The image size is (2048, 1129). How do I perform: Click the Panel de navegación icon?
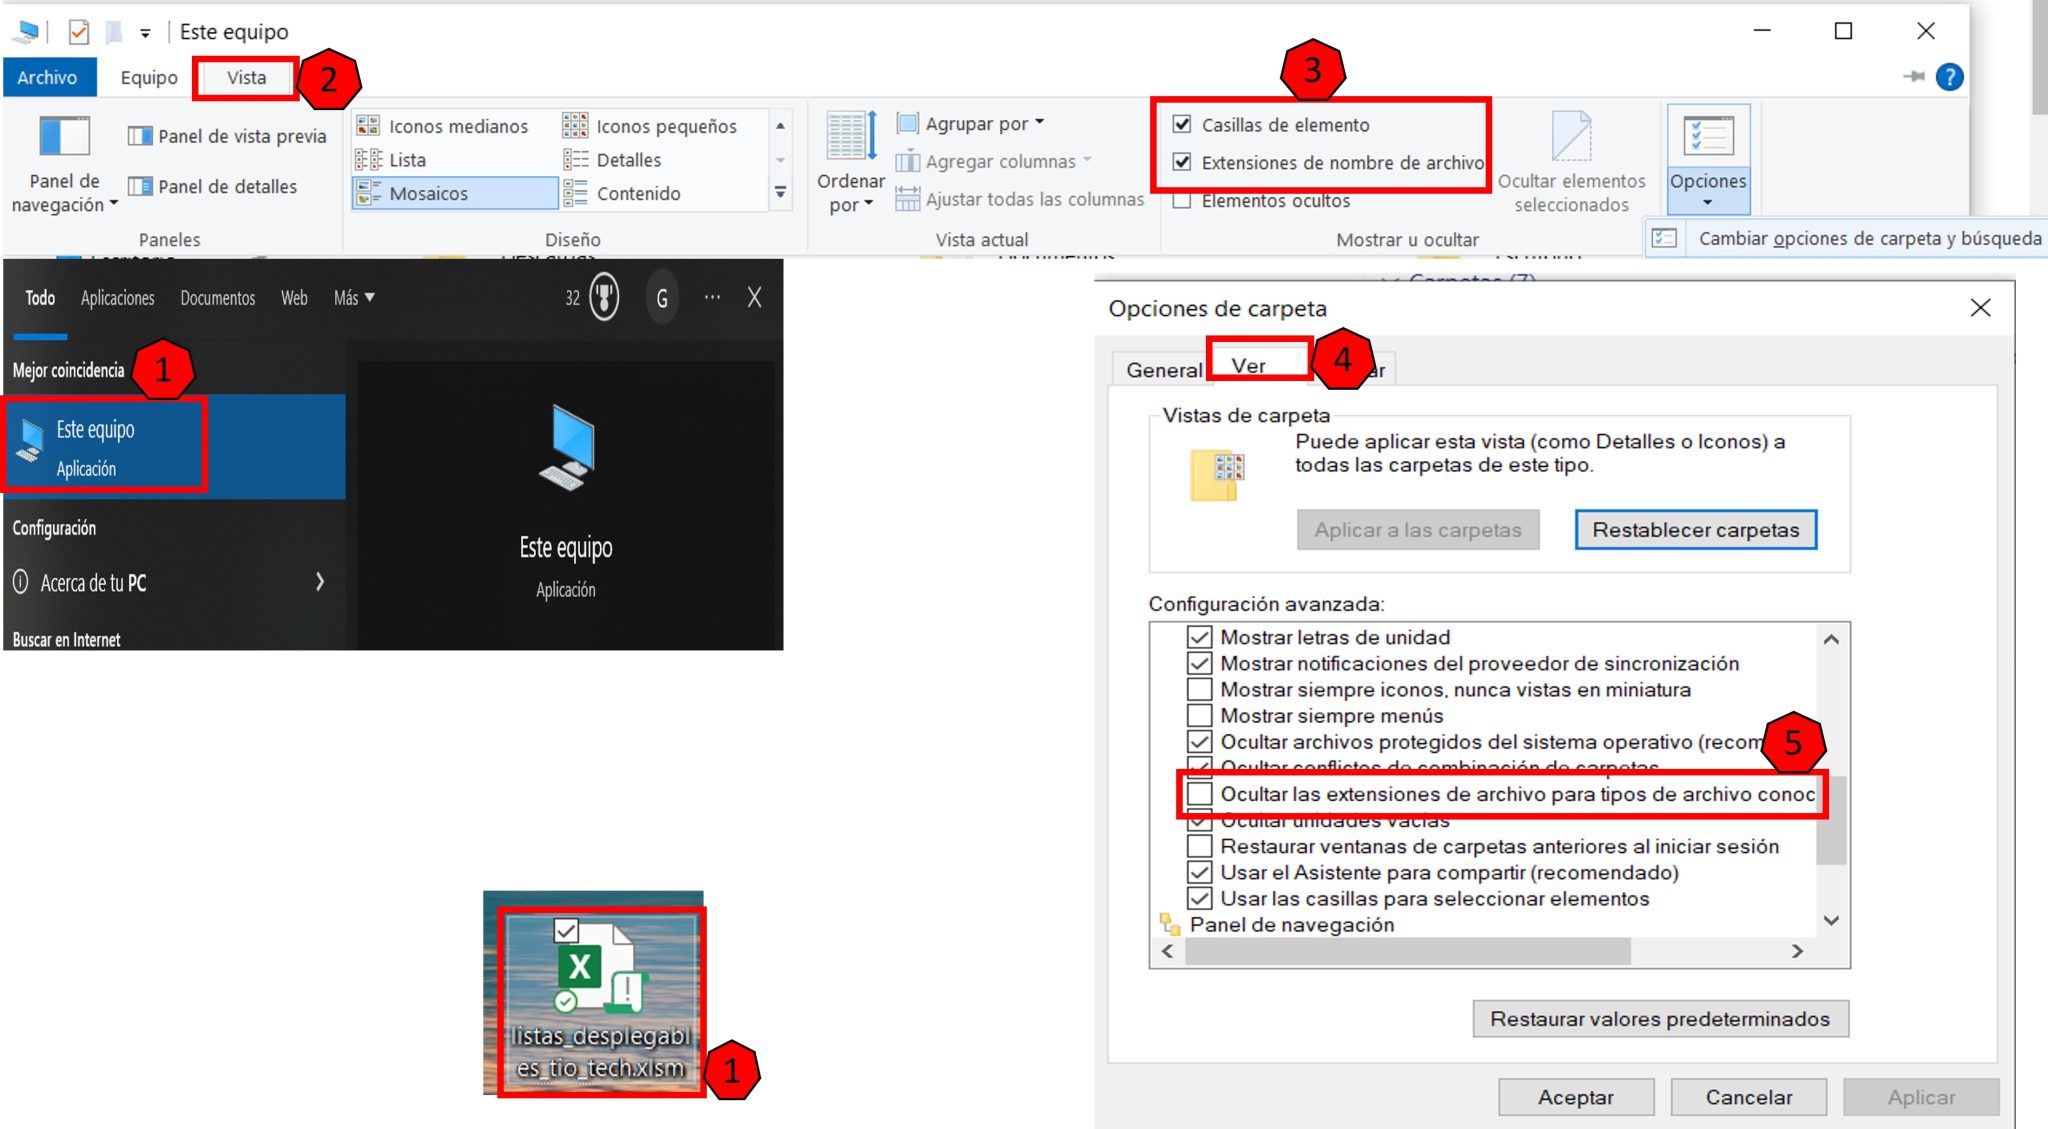point(64,137)
